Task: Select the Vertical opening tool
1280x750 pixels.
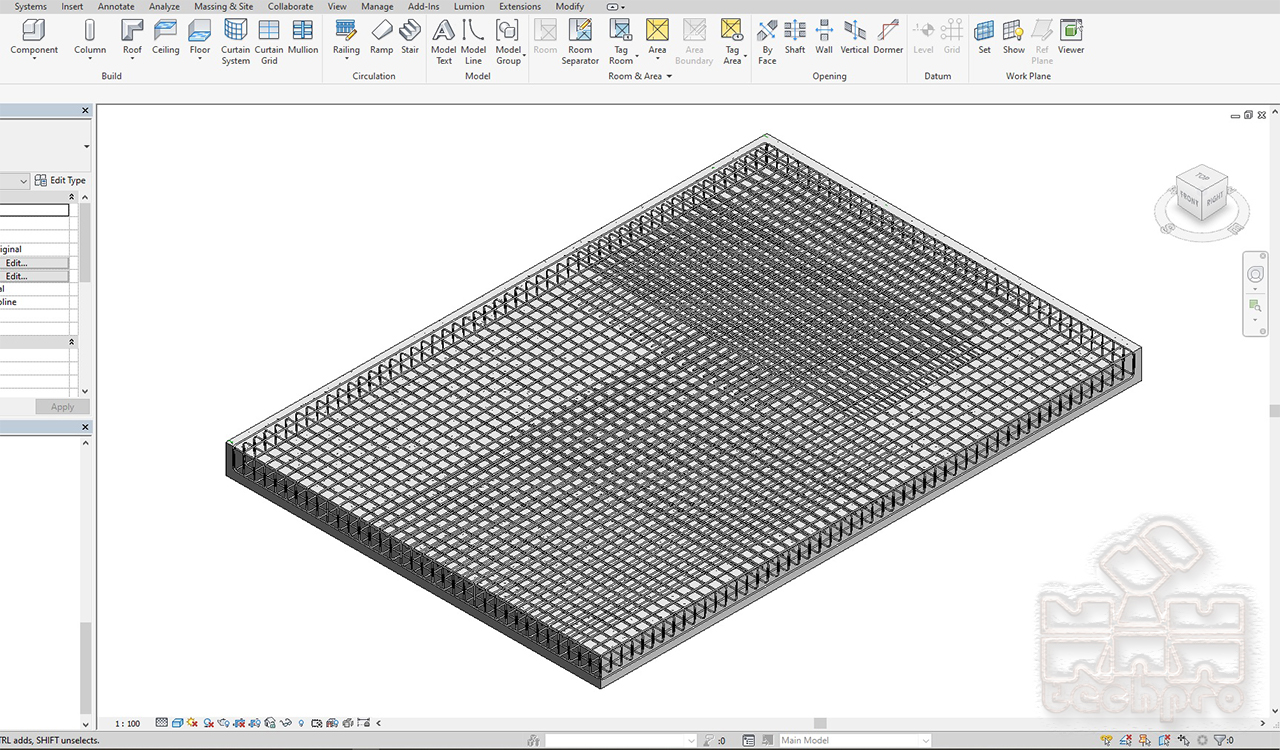Action: pyautogui.click(x=855, y=37)
